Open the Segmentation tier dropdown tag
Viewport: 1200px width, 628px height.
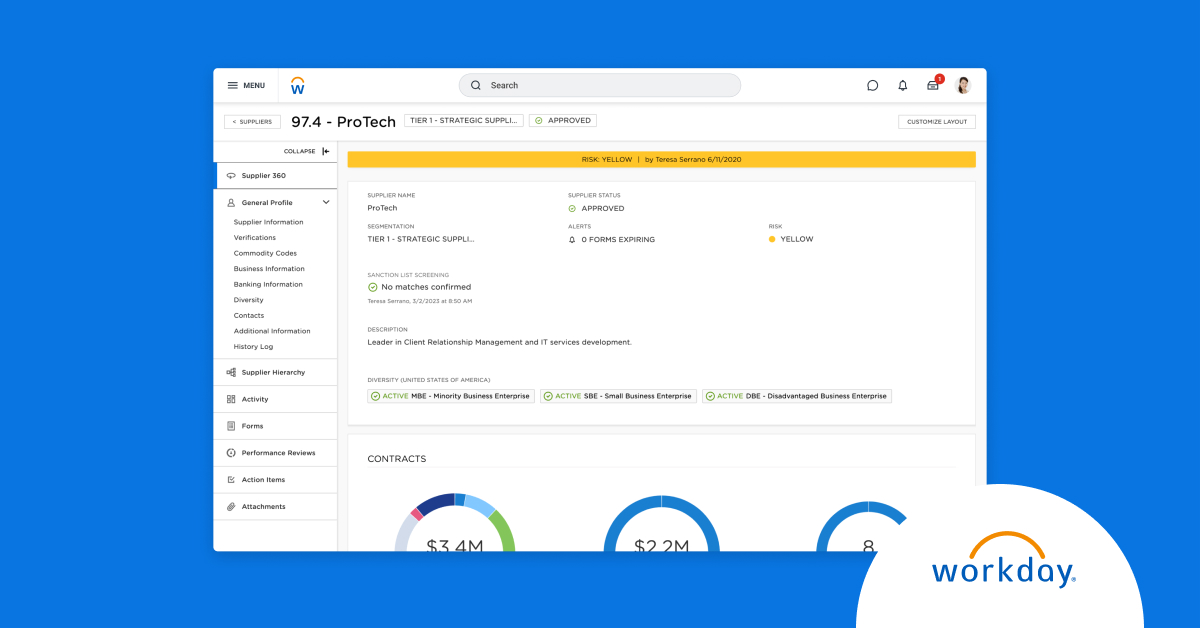(x=464, y=121)
